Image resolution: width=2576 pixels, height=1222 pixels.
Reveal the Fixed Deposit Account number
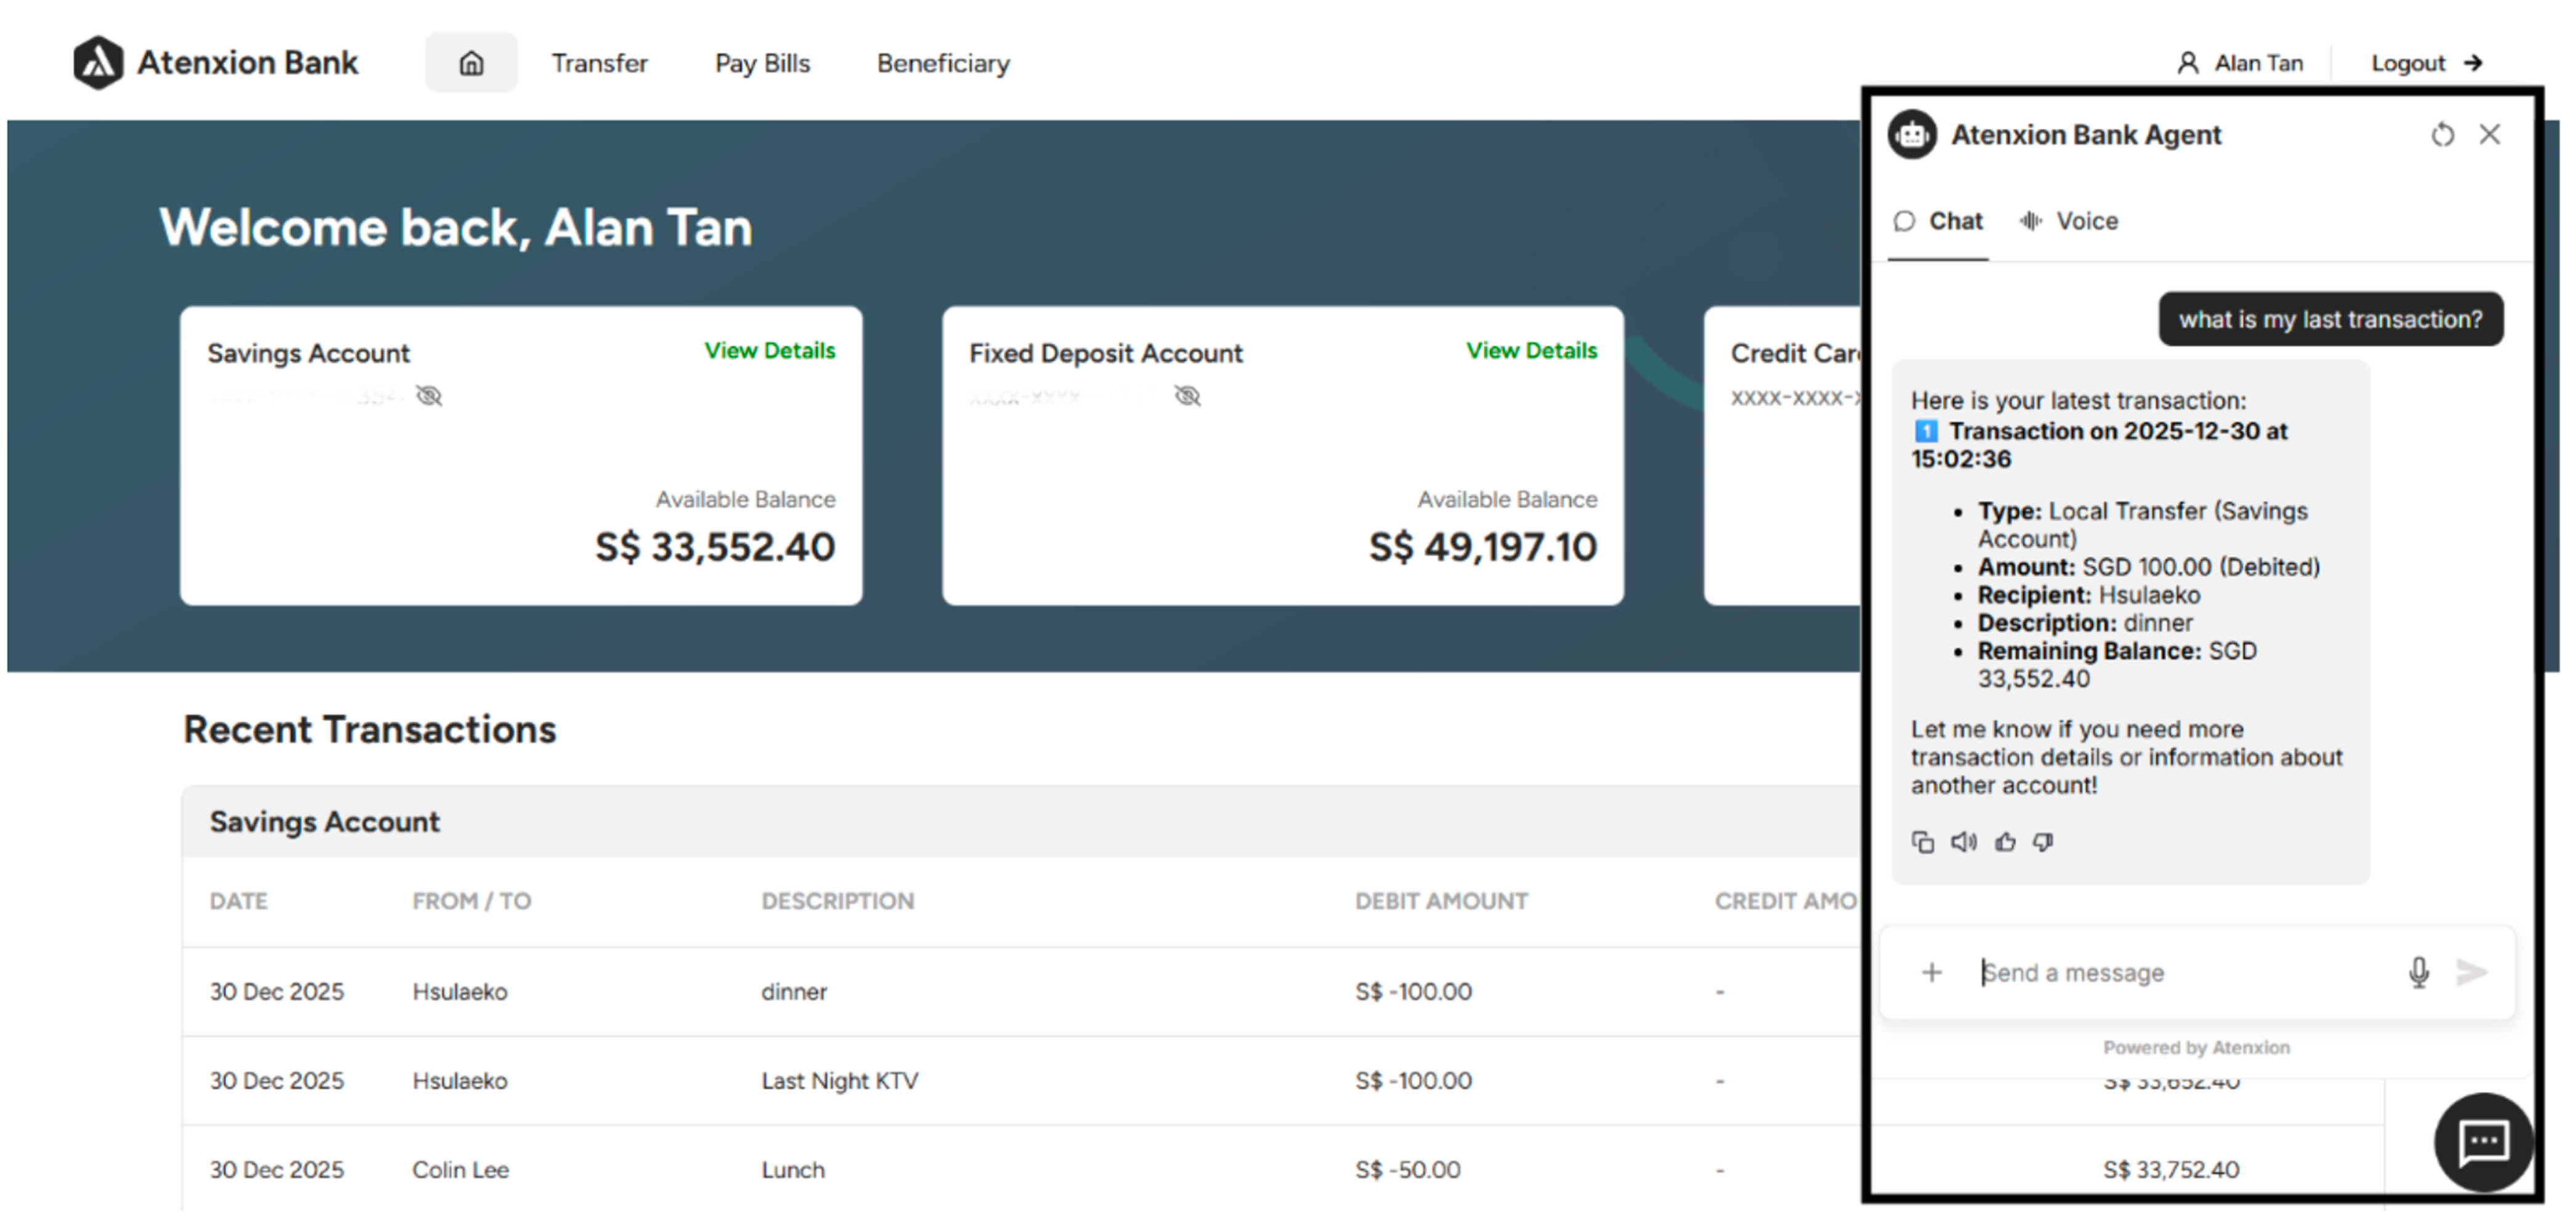pyautogui.click(x=1187, y=396)
